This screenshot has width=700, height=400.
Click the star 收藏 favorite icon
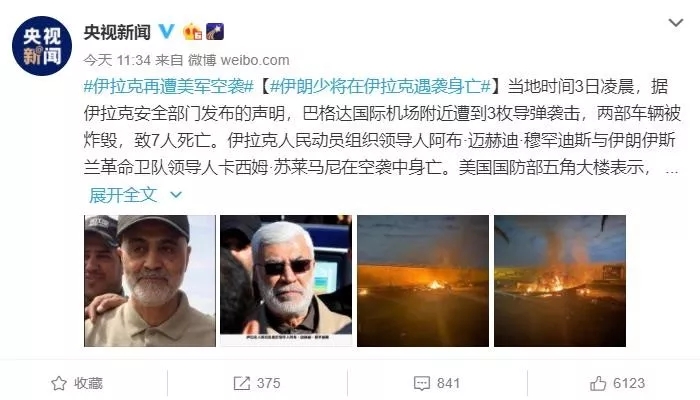(58, 383)
